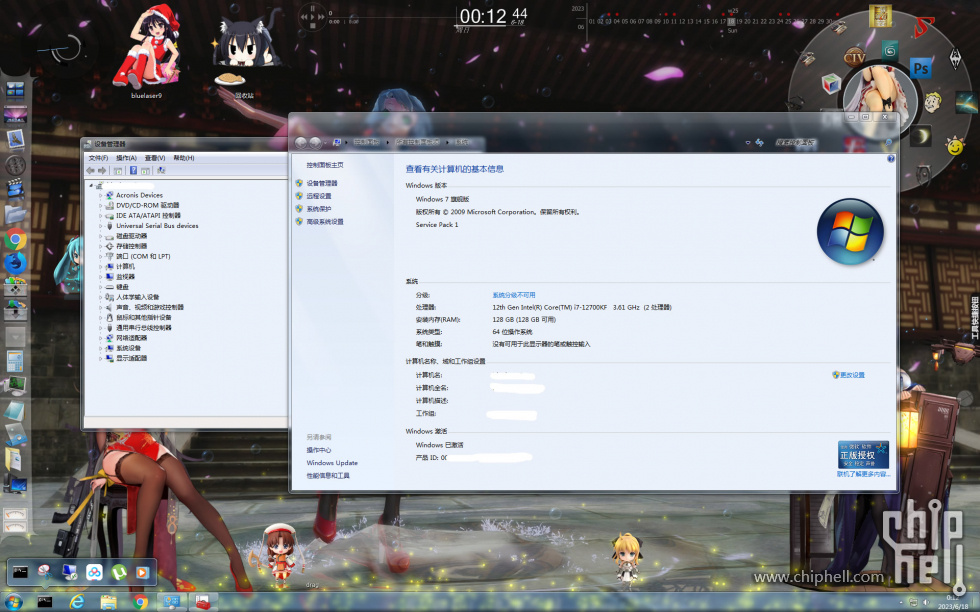Click scan for hardware changes toolbar icon
Viewport: 980px width, 612px height.
(x=161, y=170)
